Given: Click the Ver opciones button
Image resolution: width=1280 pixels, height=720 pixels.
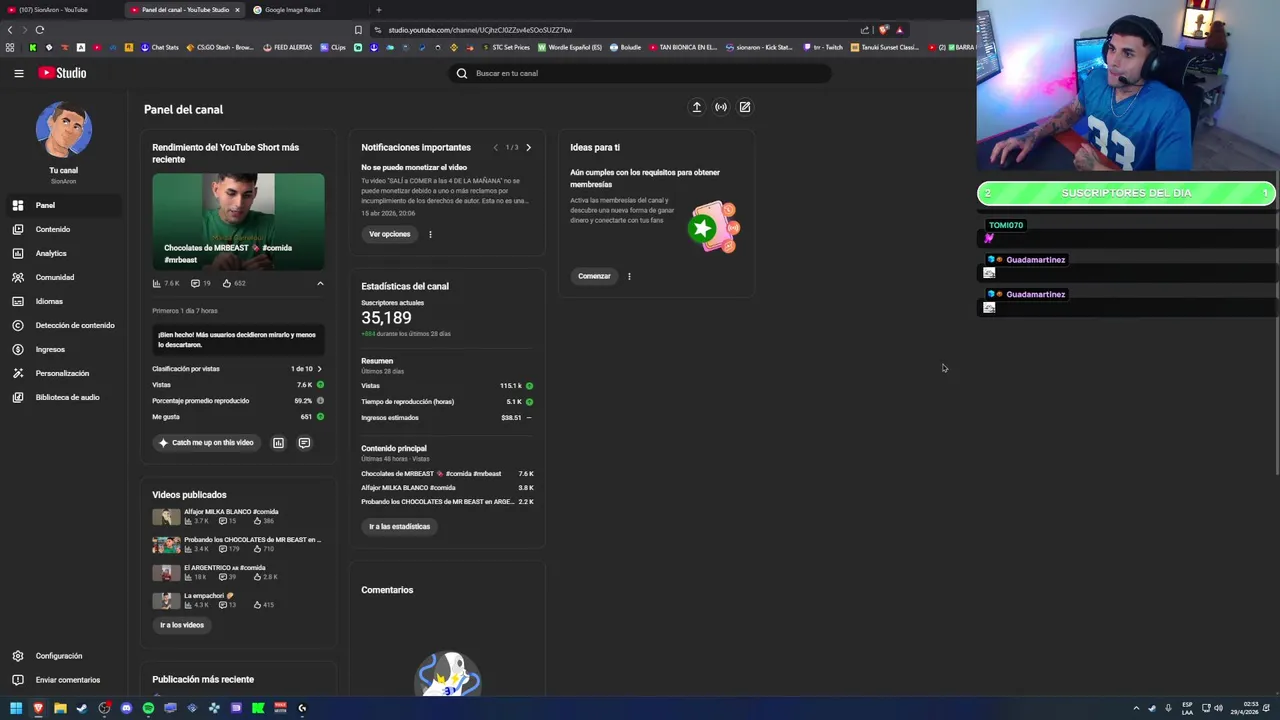Looking at the screenshot, I should 389,234.
